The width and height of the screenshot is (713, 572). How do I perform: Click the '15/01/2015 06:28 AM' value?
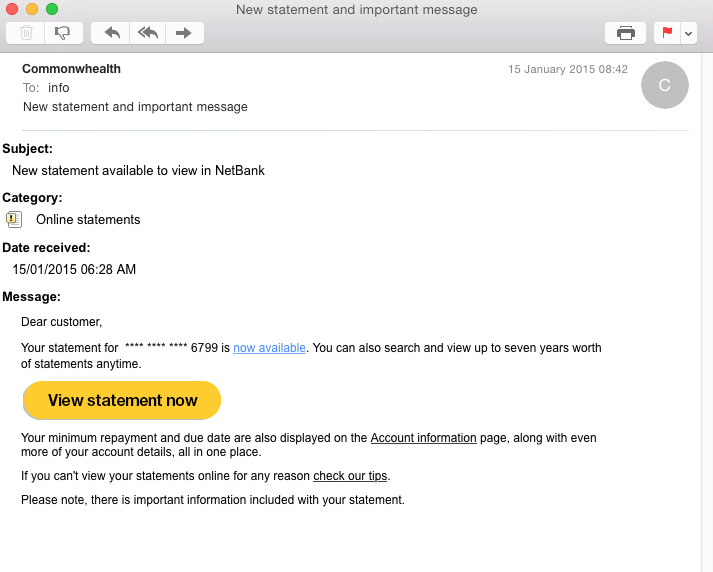(x=74, y=269)
